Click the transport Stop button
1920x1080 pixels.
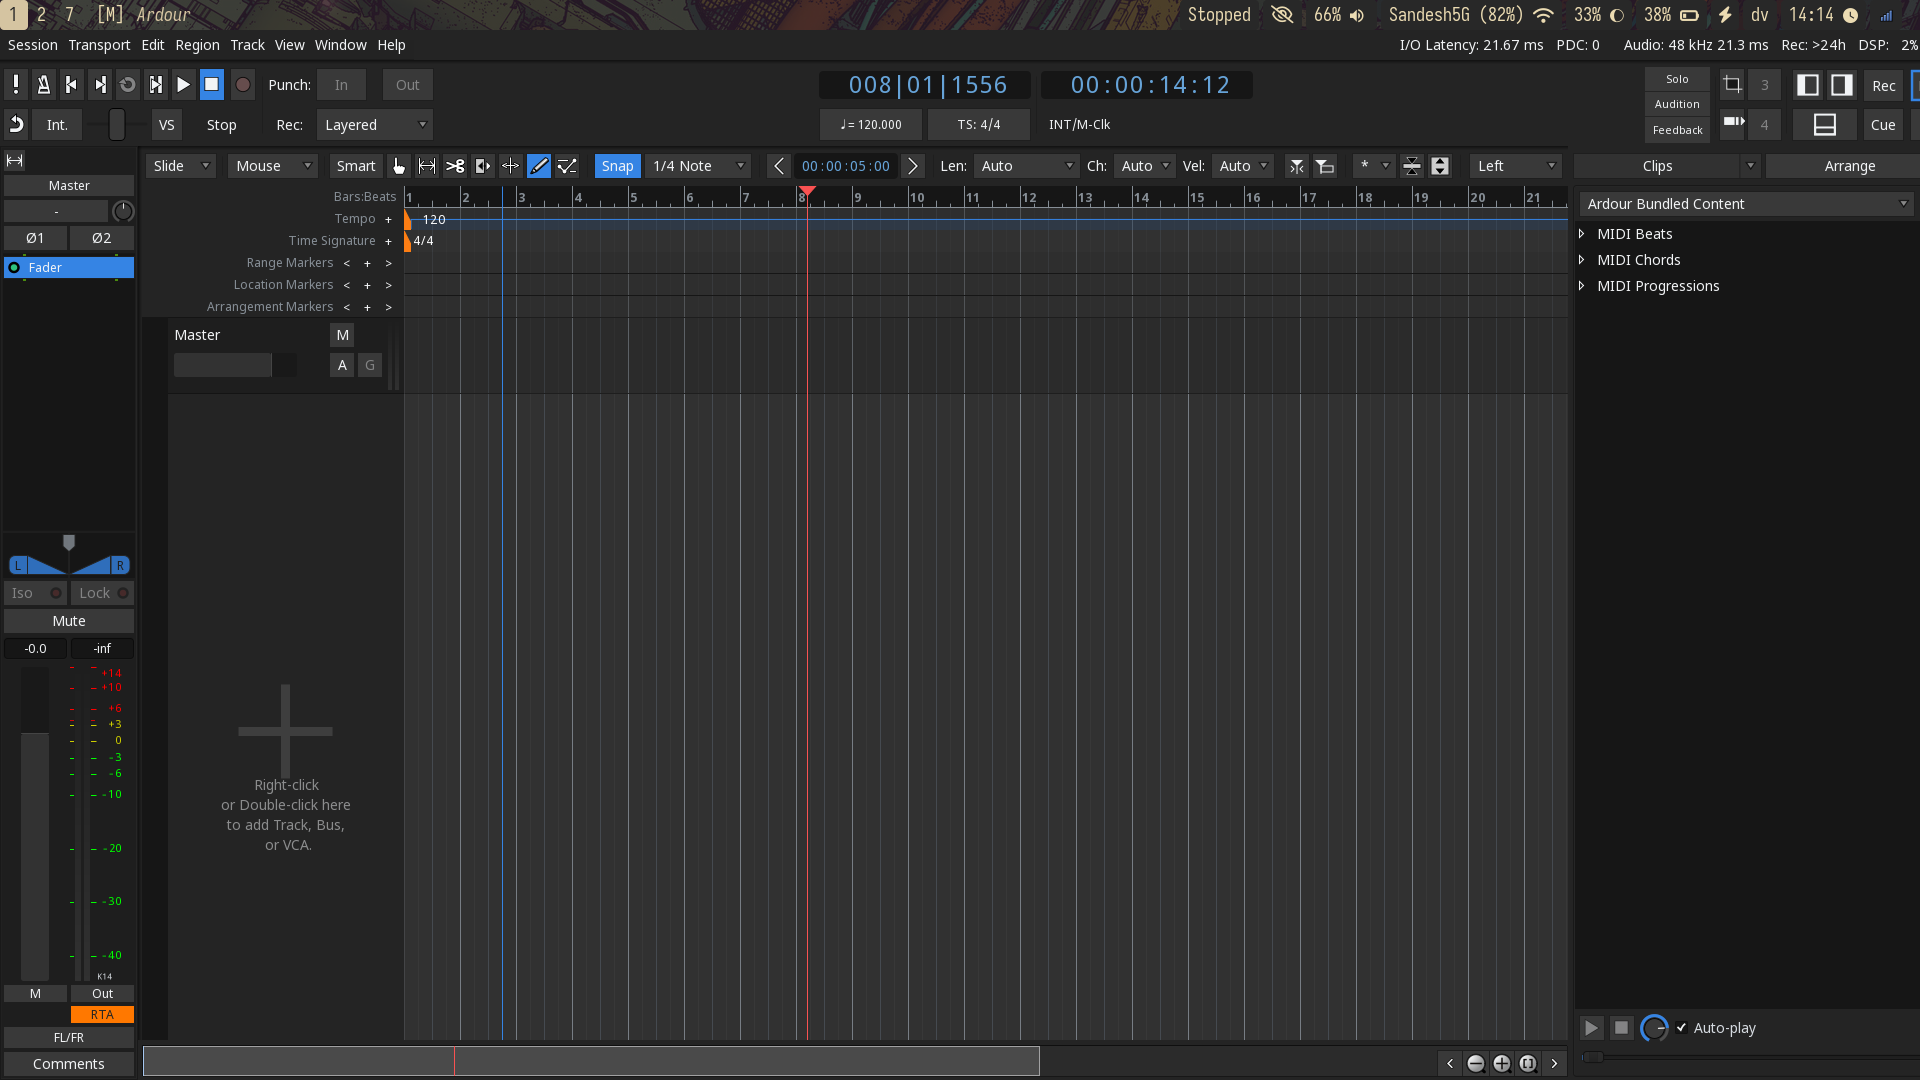pyautogui.click(x=211, y=85)
